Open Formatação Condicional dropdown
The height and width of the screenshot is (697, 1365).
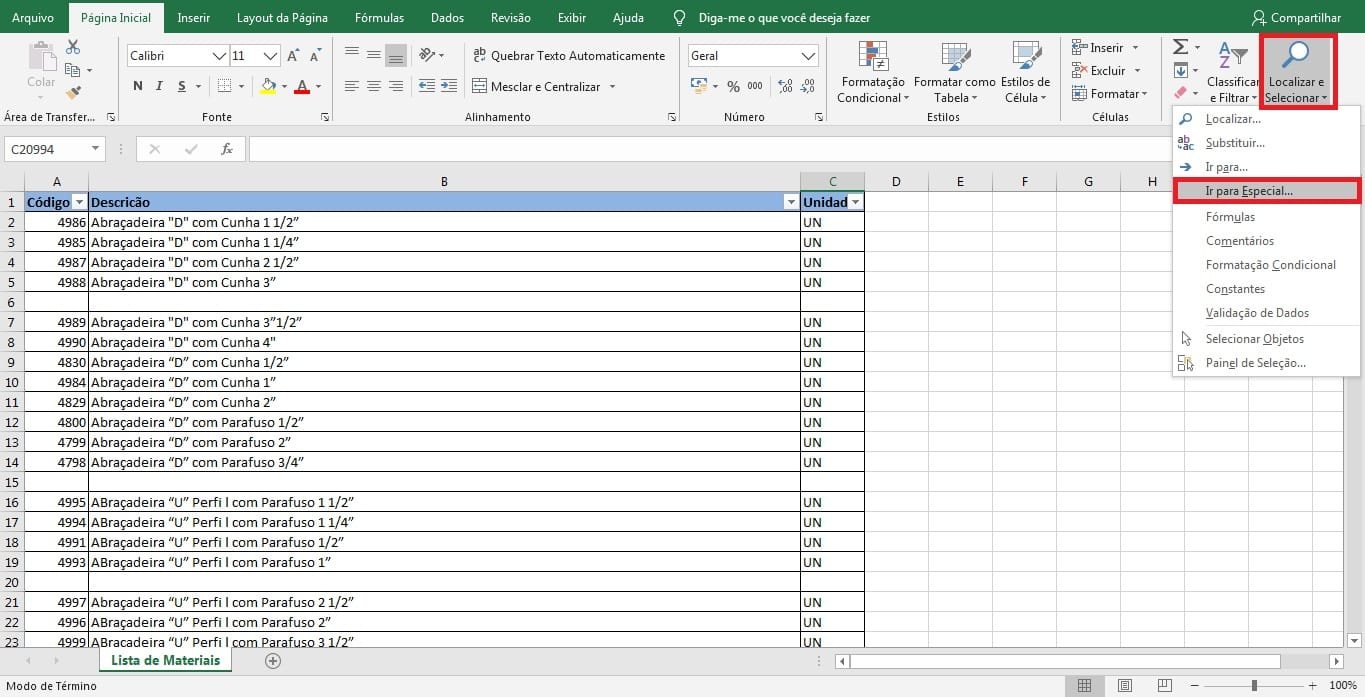[872, 72]
